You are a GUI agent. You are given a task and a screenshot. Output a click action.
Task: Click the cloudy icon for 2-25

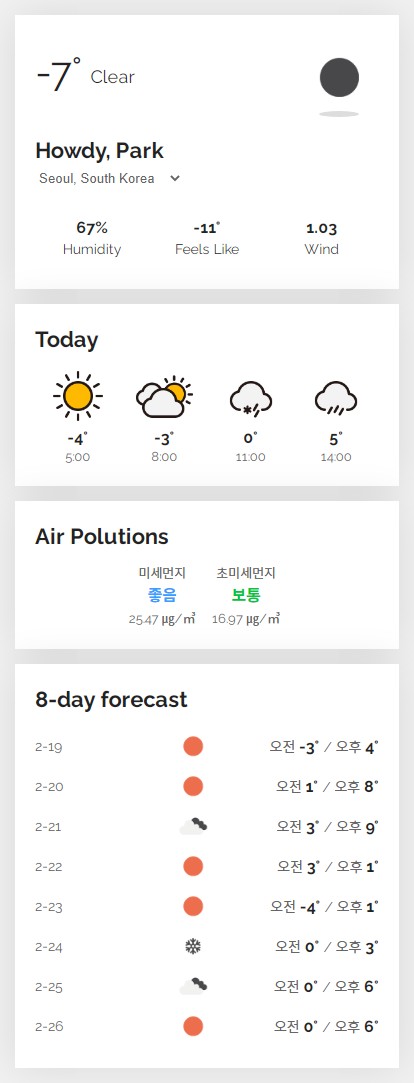tap(193, 986)
